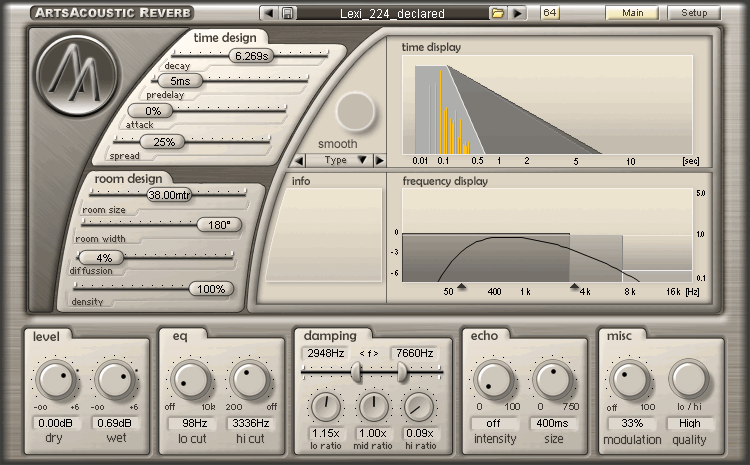Open the preset folder browser icon
The width and height of the screenshot is (750, 465).
[498, 14]
